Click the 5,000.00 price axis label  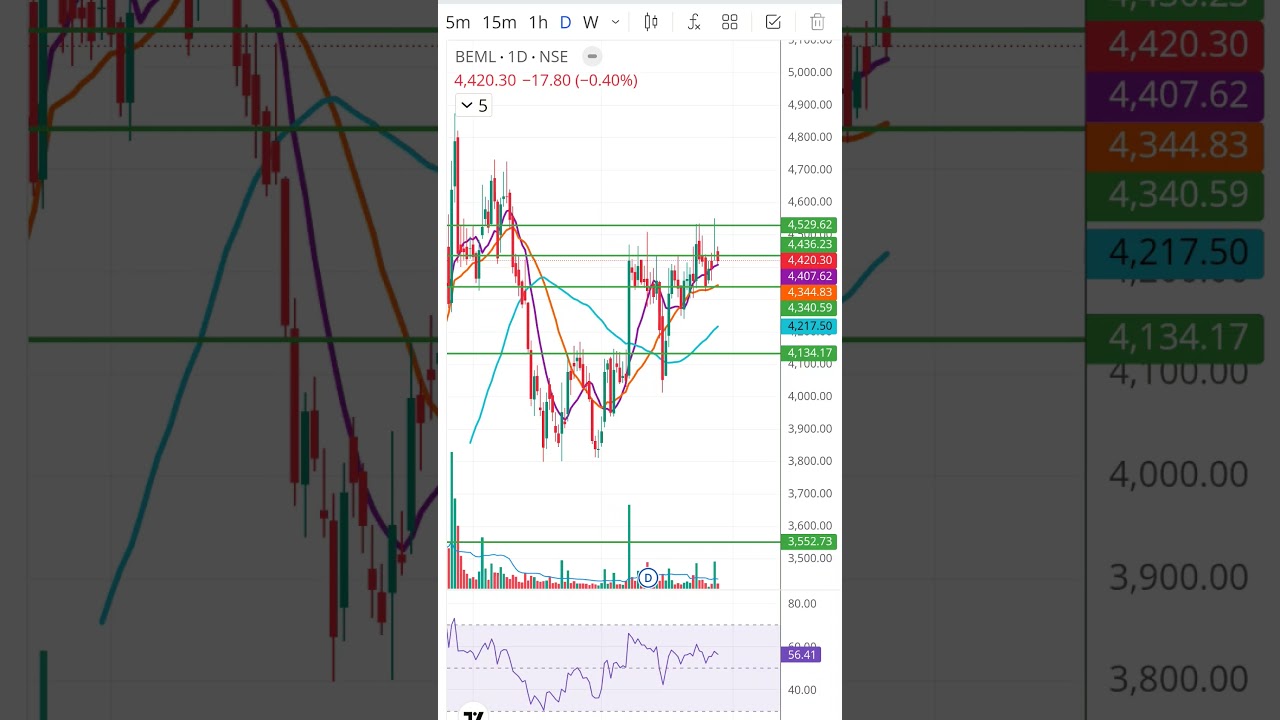tap(810, 72)
